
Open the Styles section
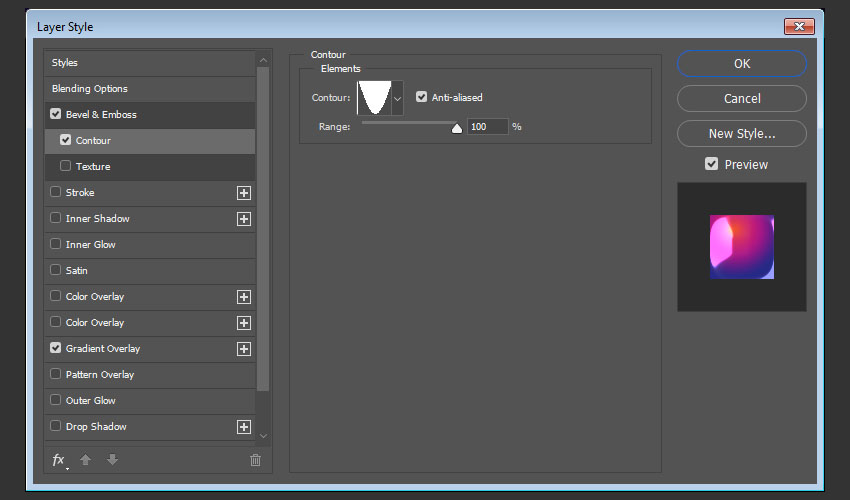[65, 63]
